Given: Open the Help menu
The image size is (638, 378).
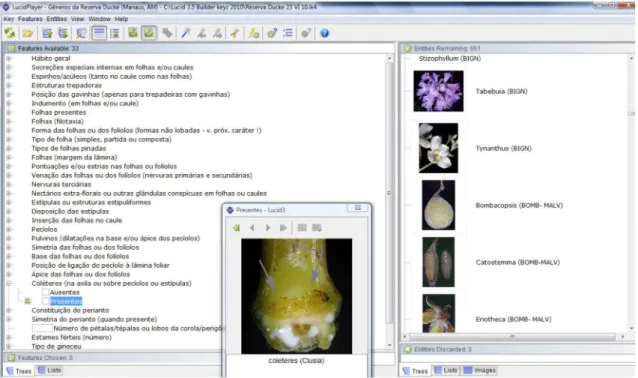Looking at the screenshot, I should [121, 19].
